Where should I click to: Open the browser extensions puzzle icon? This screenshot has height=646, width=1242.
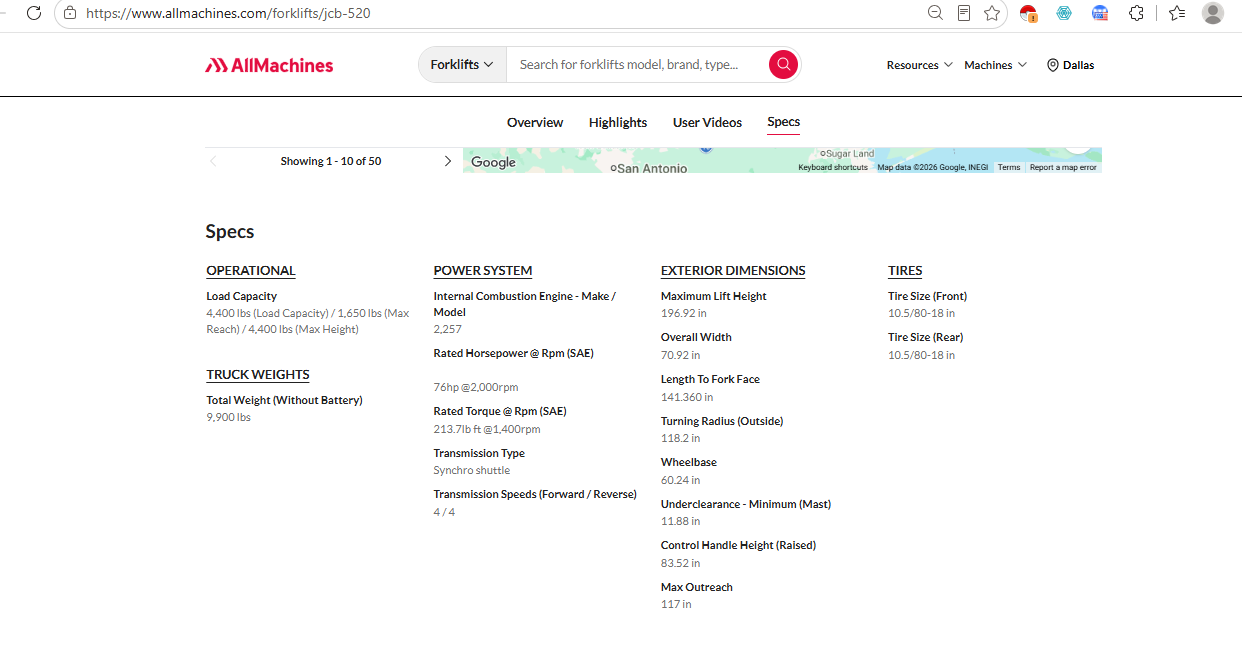click(x=1136, y=13)
